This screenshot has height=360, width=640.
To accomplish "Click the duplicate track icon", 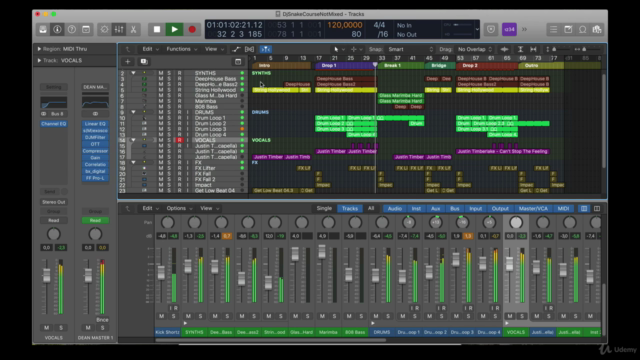I will point(144,62).
